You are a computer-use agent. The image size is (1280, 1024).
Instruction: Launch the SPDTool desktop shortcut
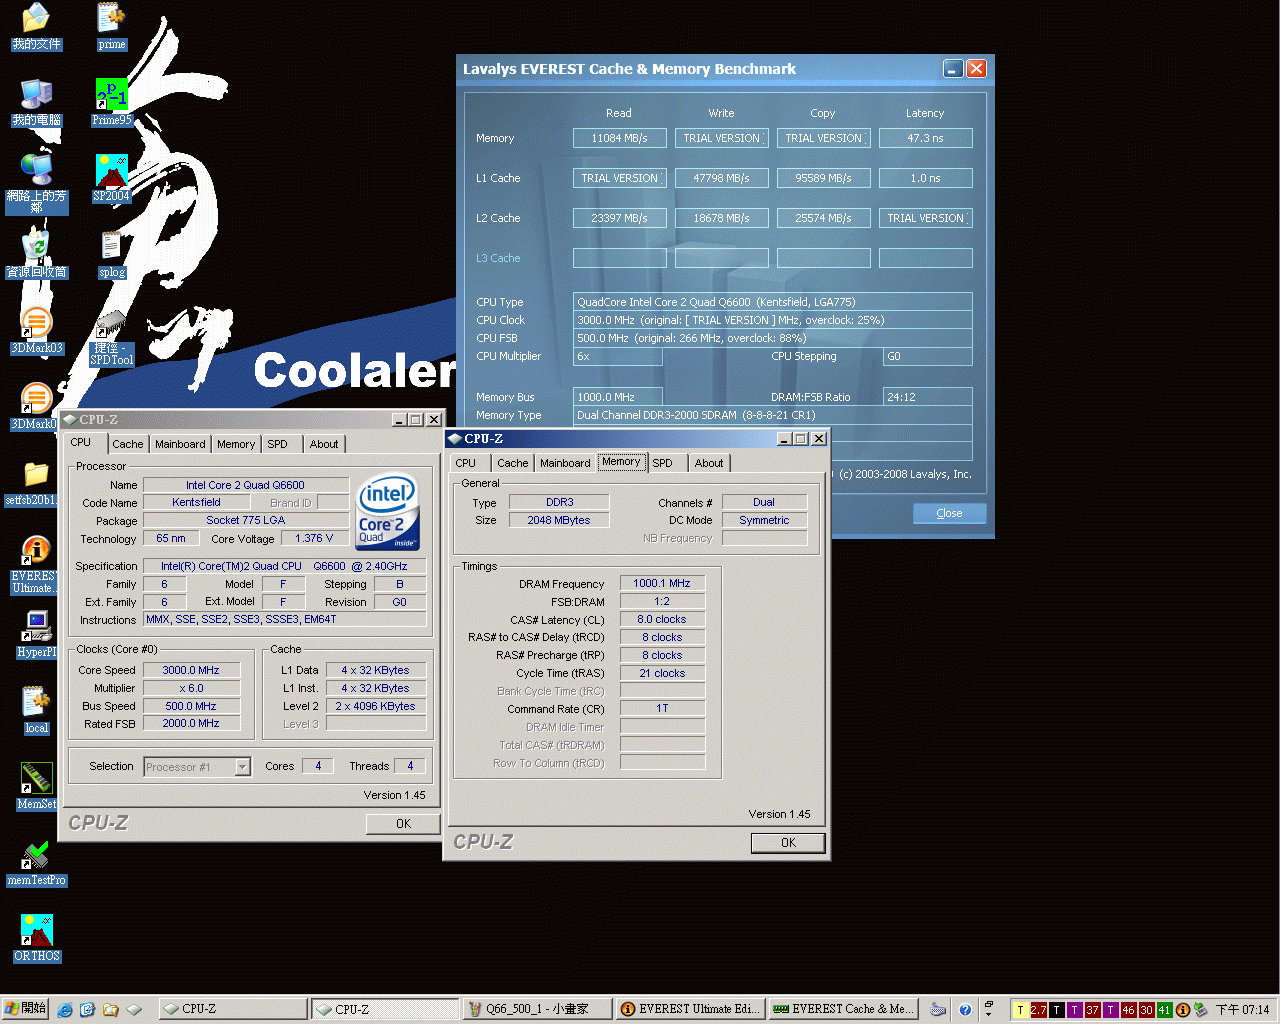click(111, 338)
